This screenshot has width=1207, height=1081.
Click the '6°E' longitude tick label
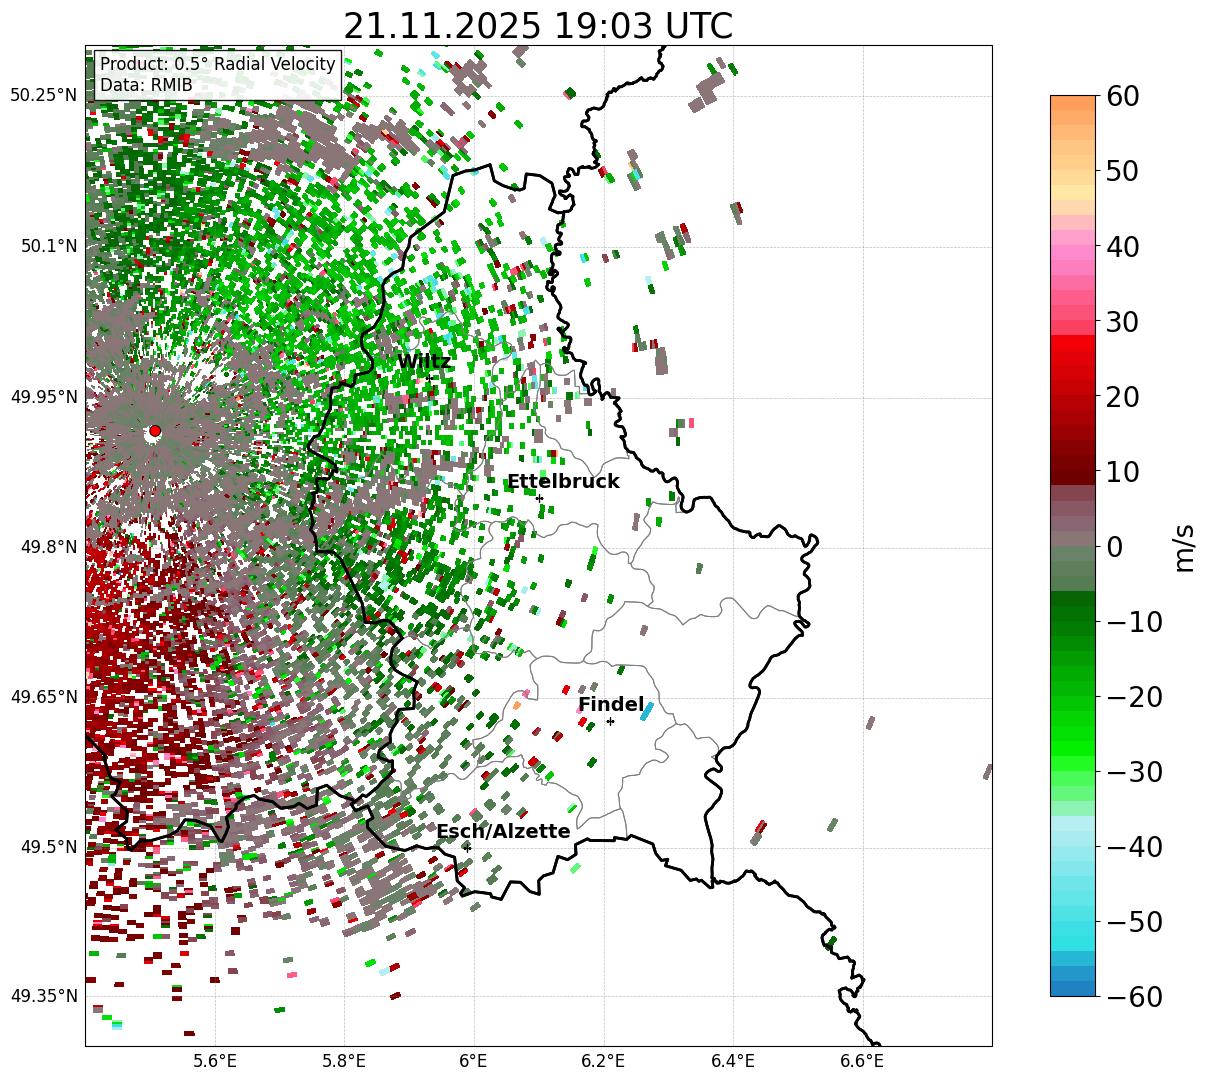(x=473, y=1060)
